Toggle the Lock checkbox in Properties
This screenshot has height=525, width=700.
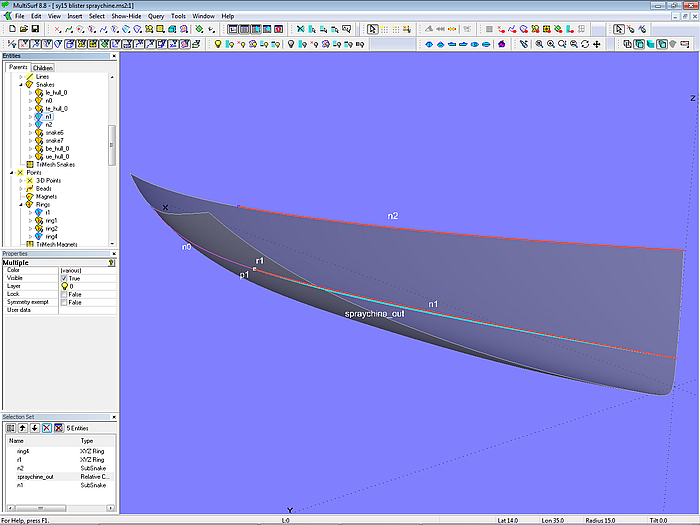[64, 294]
